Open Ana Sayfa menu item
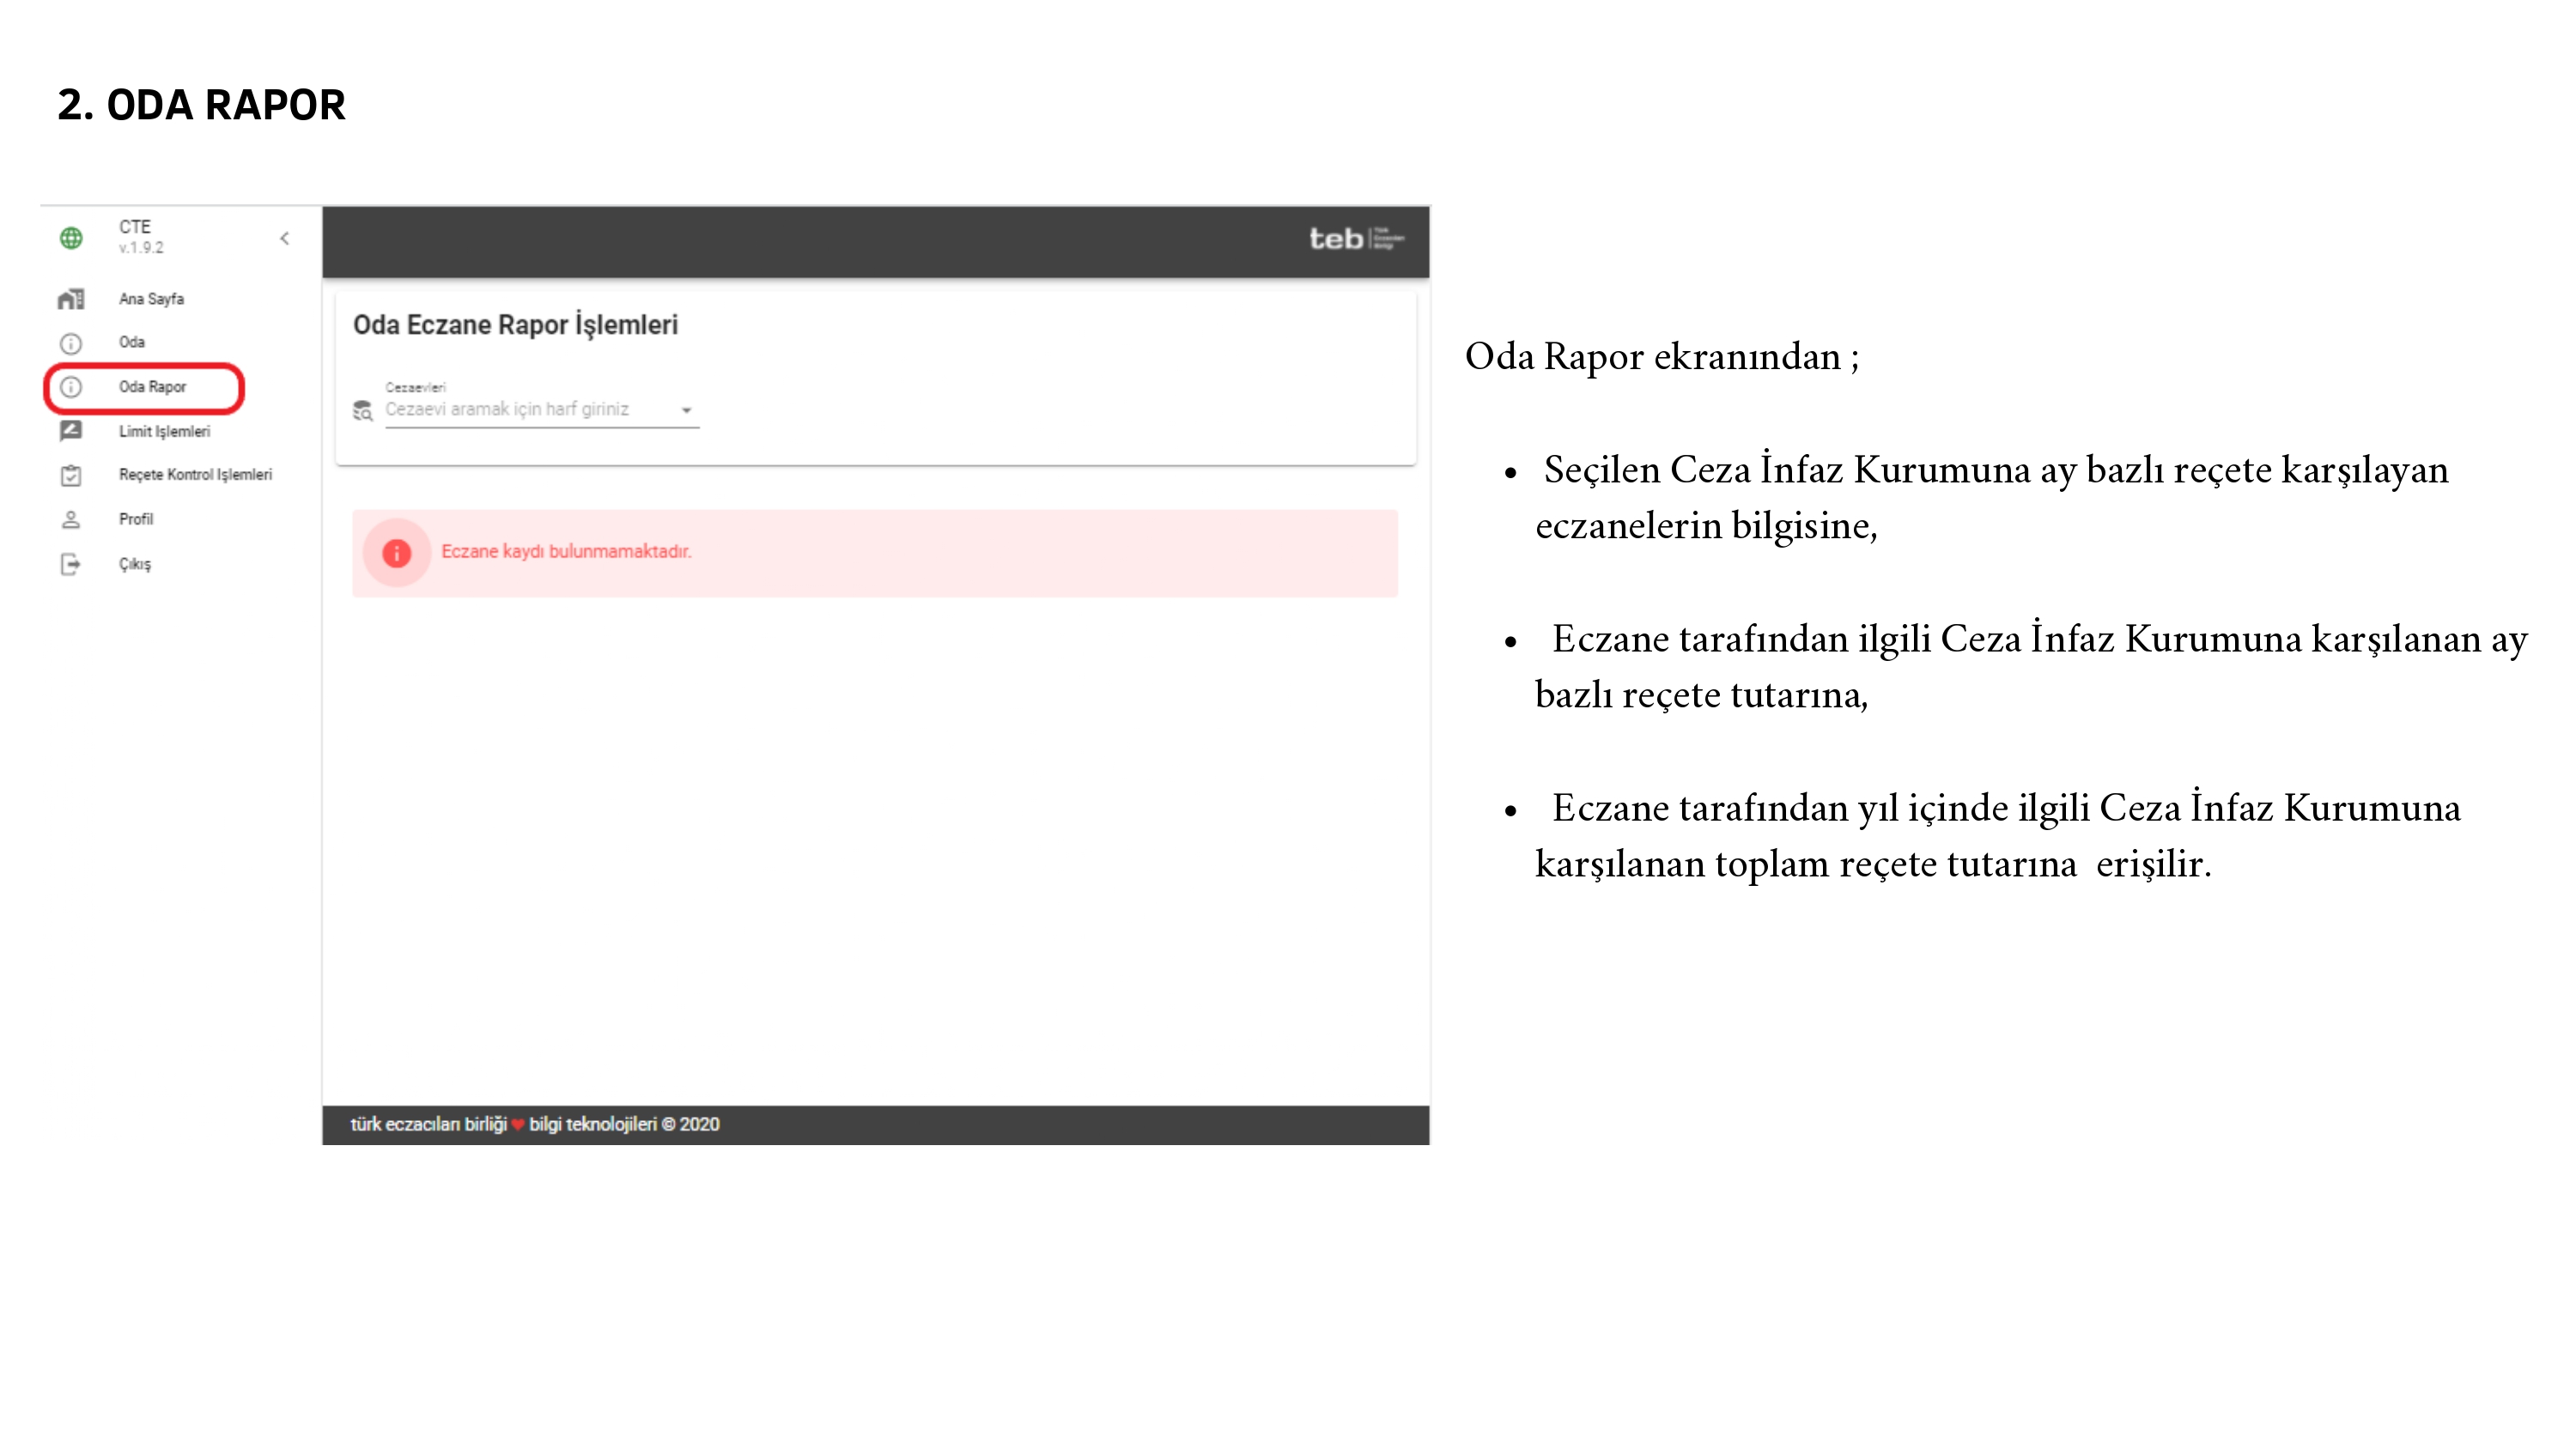2576x1449 pixels. [x=151, y=299]
